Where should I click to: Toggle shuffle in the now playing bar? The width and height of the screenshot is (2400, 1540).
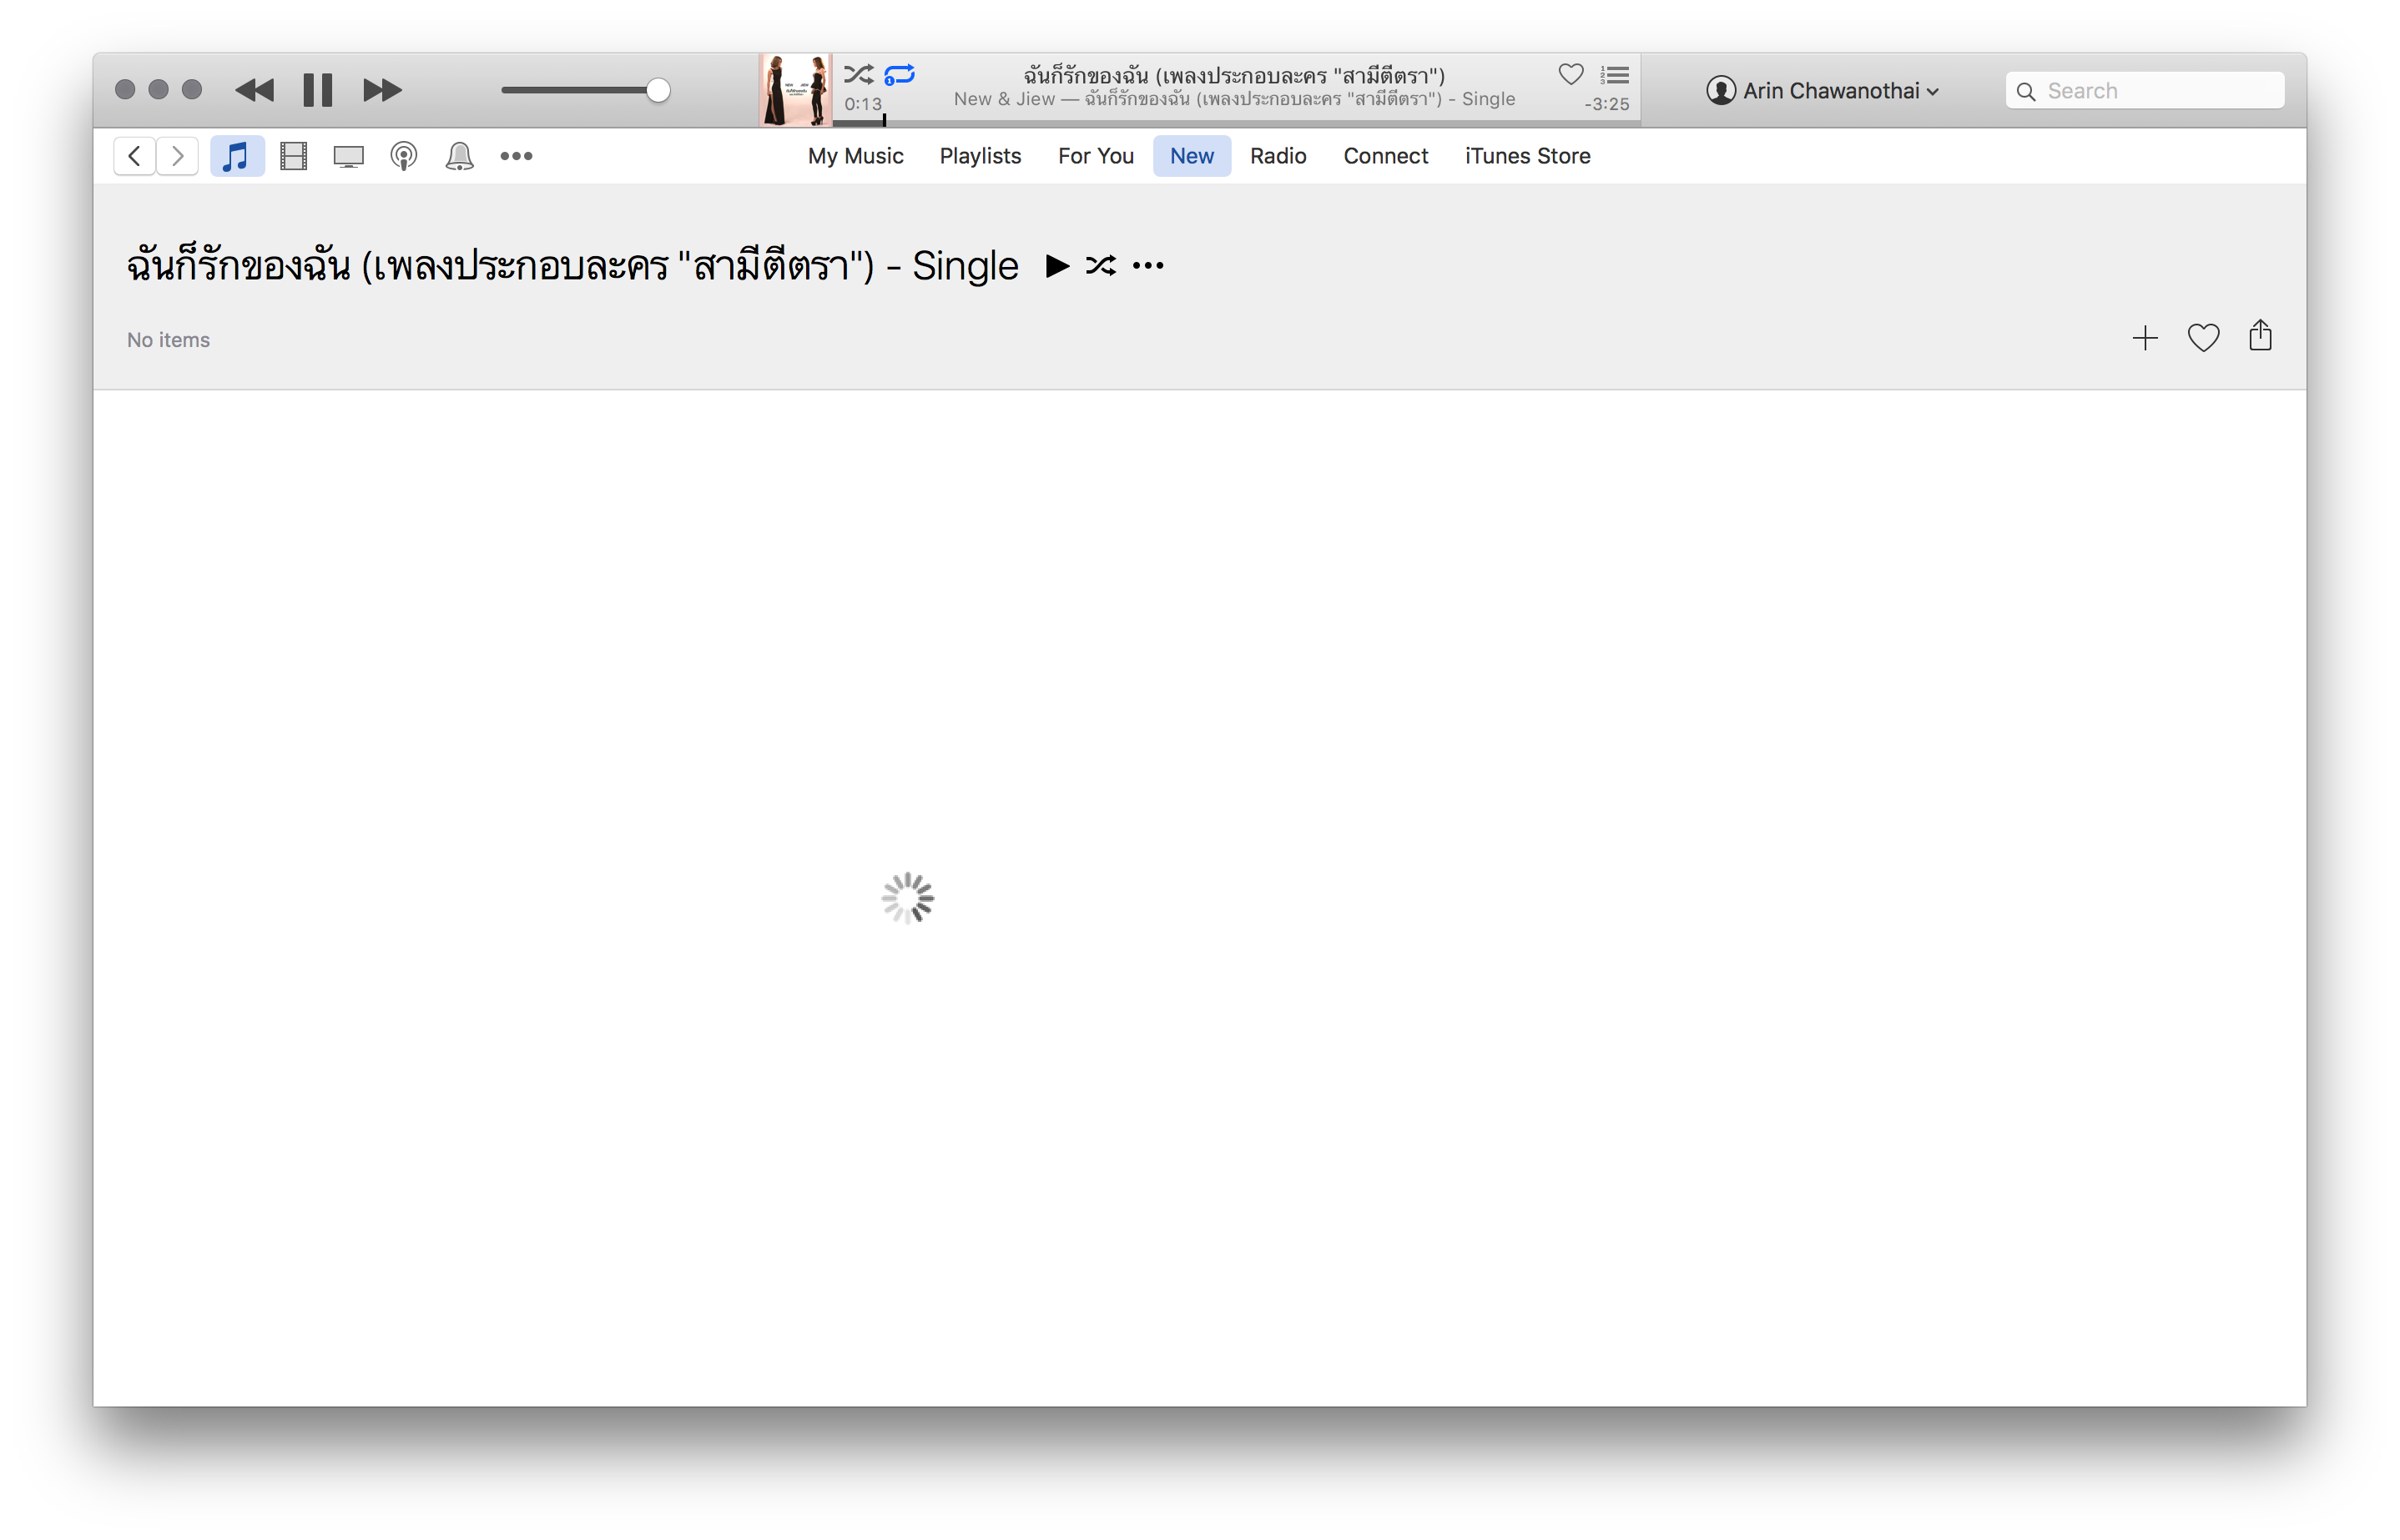pyautogui.click(x=858, y=75)
